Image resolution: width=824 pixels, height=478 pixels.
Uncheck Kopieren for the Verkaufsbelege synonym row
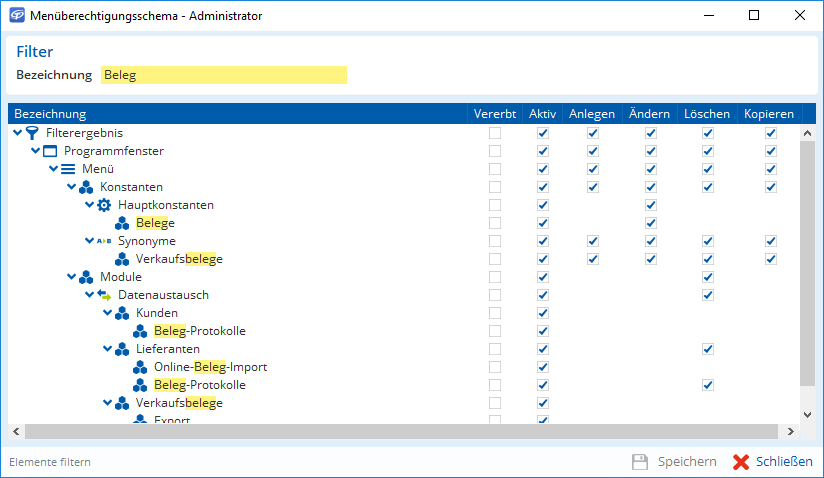(770, 259)
